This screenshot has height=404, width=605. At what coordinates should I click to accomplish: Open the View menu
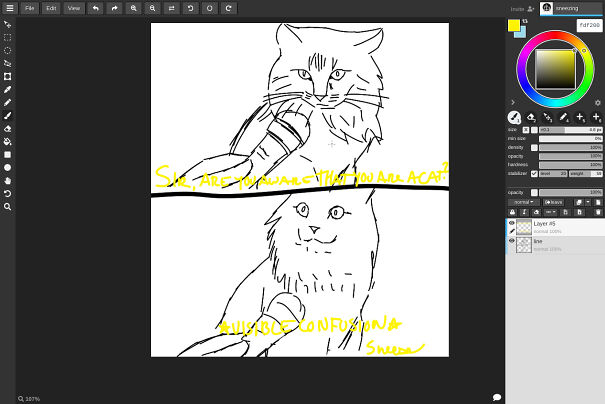coord(75,8)
